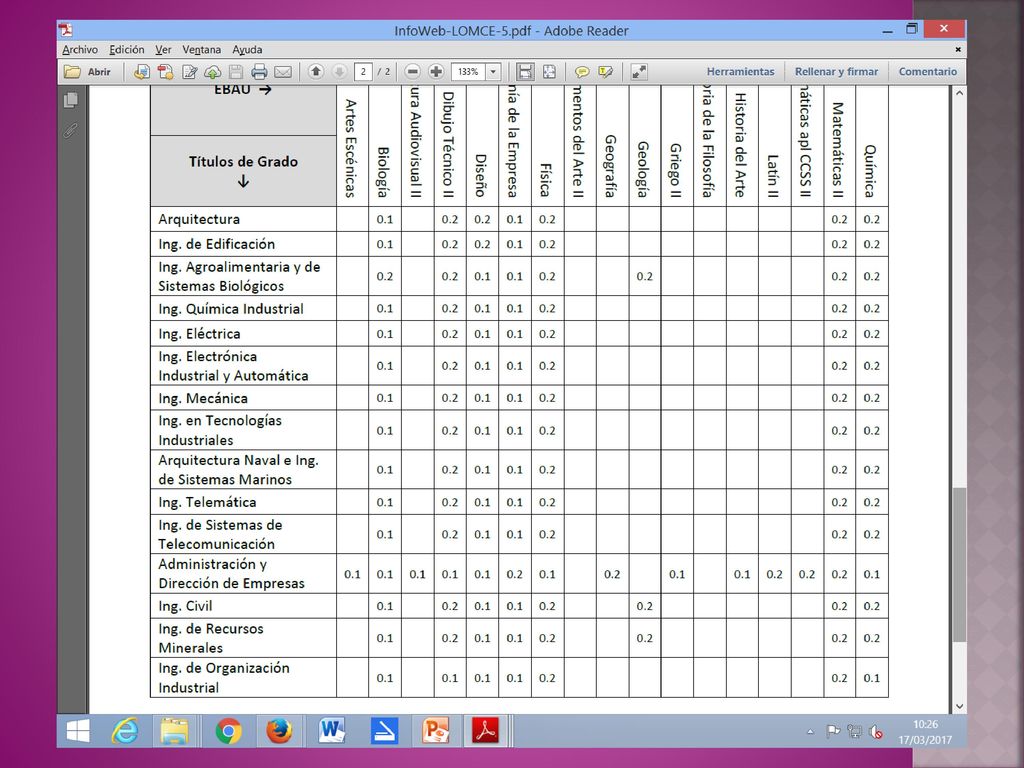Screen dimensions: 1024x768
Task: Print the document using the printer icon
Action: (259, 72)
